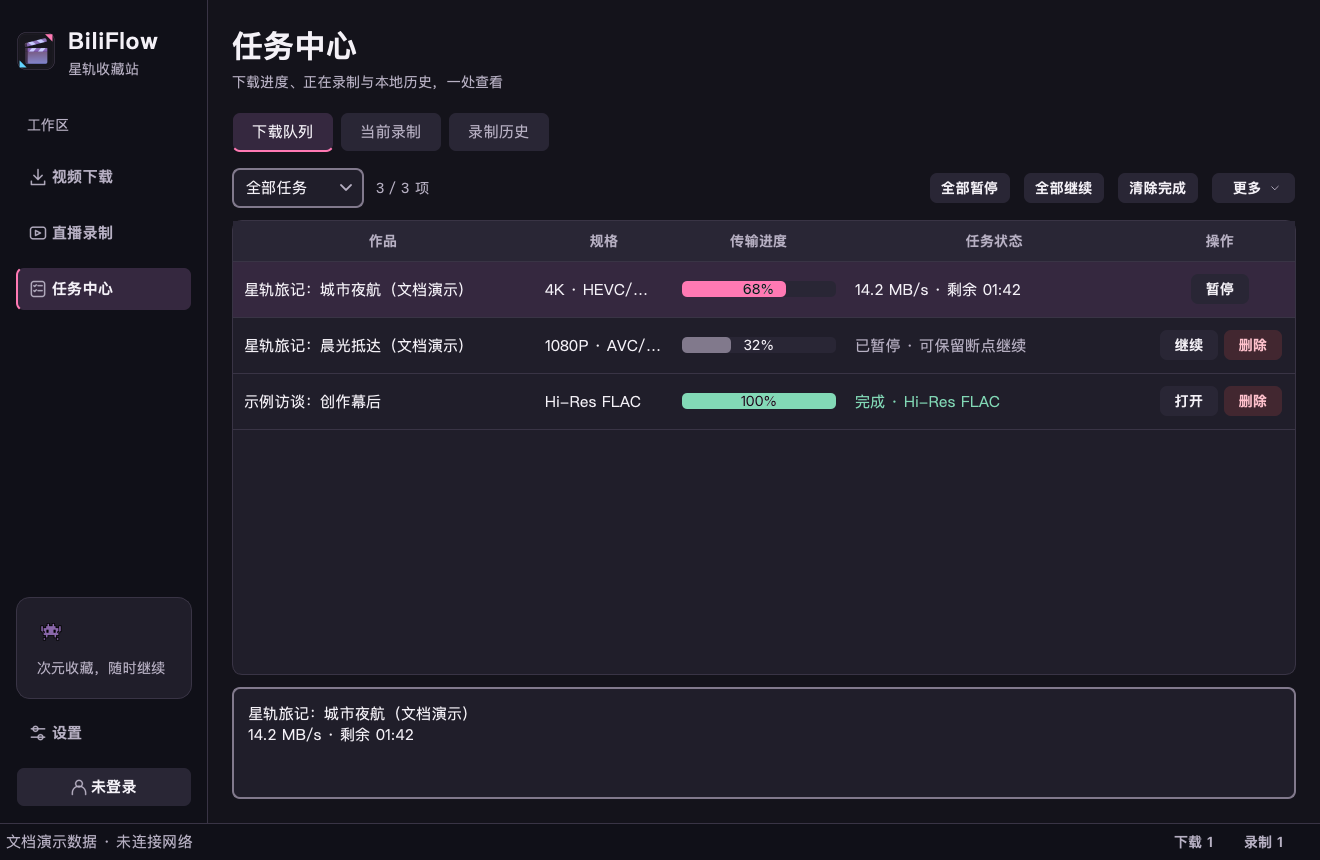Click the 已暂停 · 可保留断点继续 status
Viewport: 1320px width, 860px height.
point(940,345)
